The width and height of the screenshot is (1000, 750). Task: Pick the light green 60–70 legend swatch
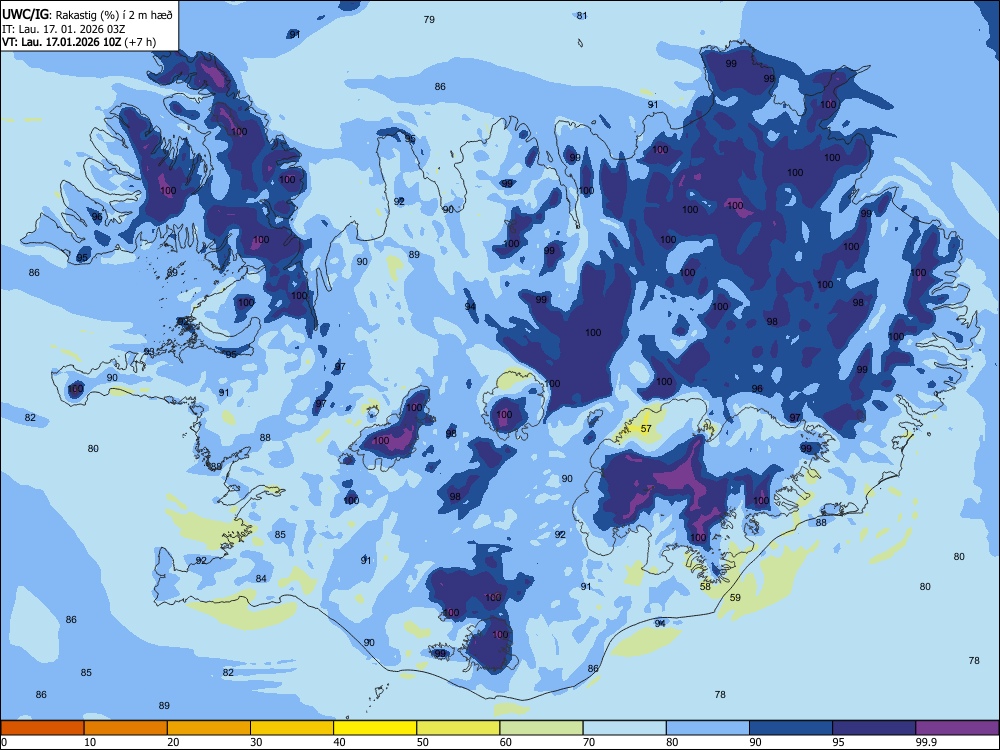point(541,728)
